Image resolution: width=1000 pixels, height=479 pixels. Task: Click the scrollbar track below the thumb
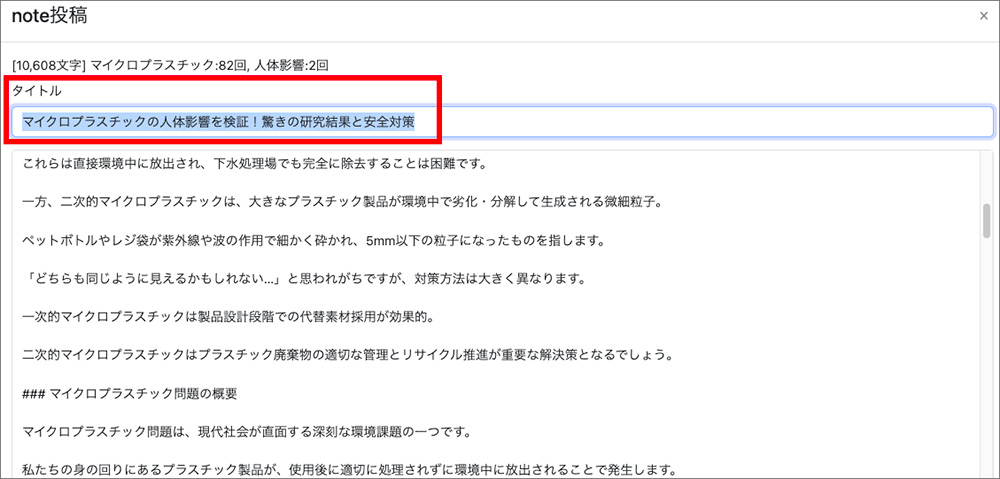click(986, 380)
